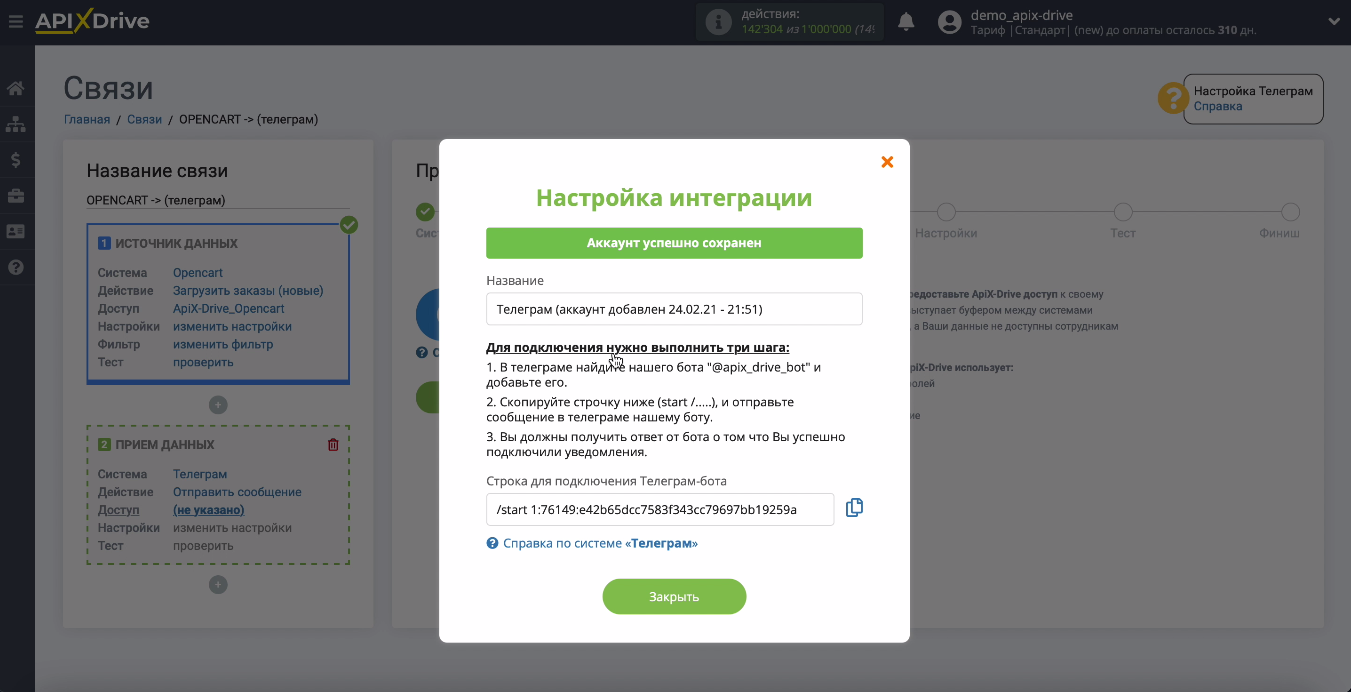
Task: Click the orange question mark help icon
Action: point(1172,98)
